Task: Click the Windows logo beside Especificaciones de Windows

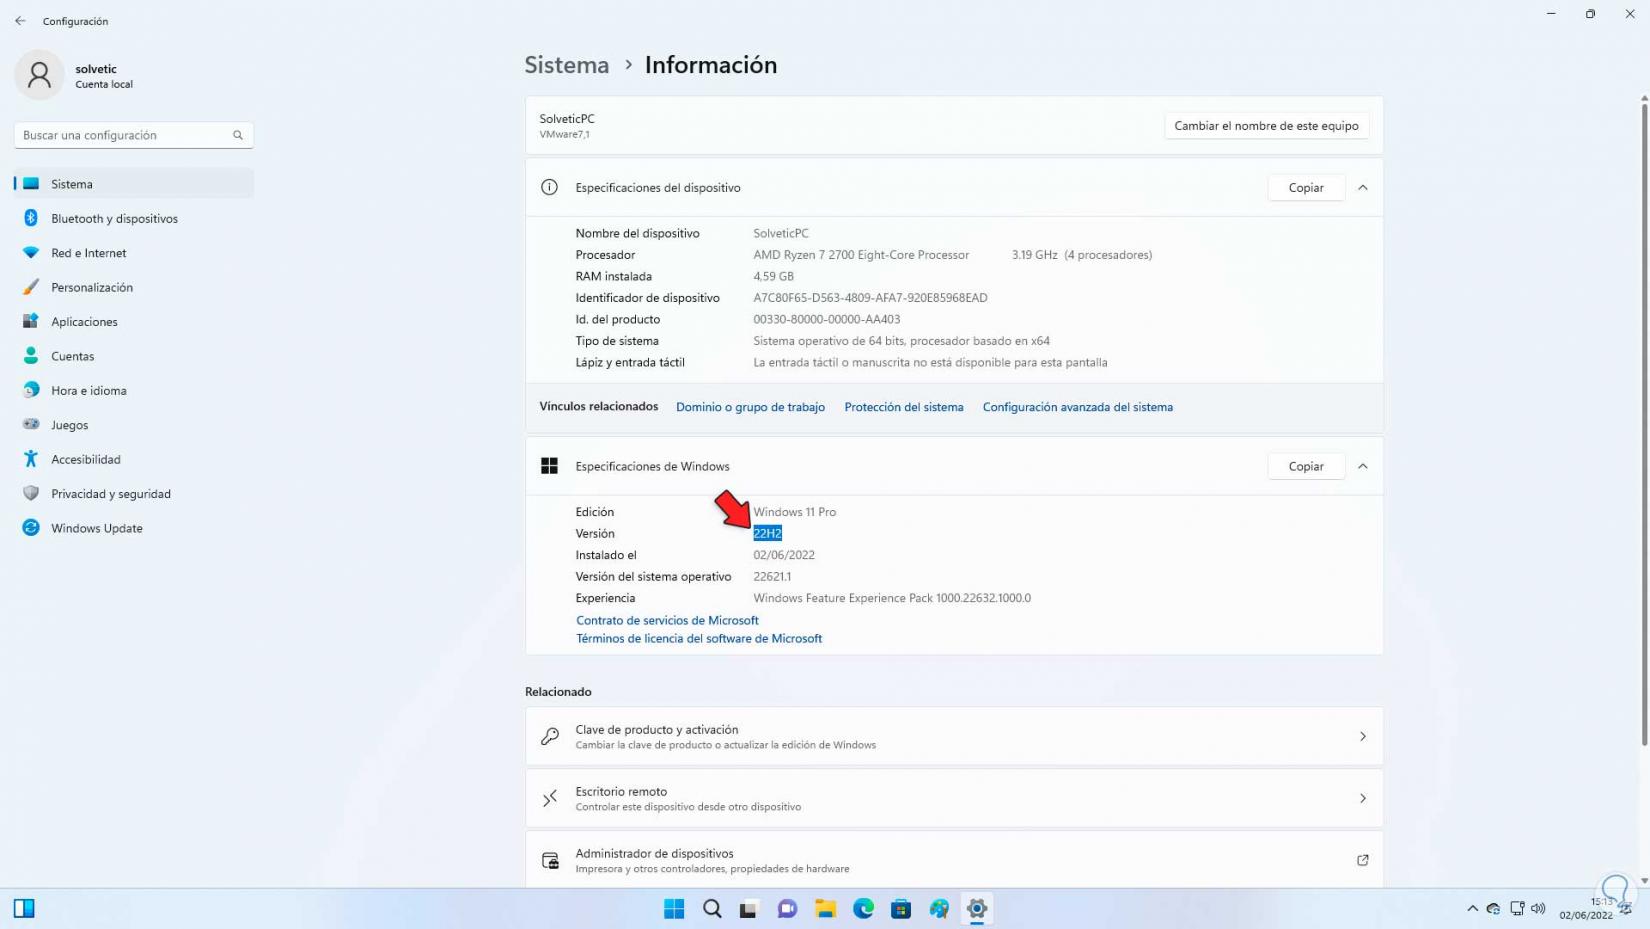Action: tap(549, 467)
